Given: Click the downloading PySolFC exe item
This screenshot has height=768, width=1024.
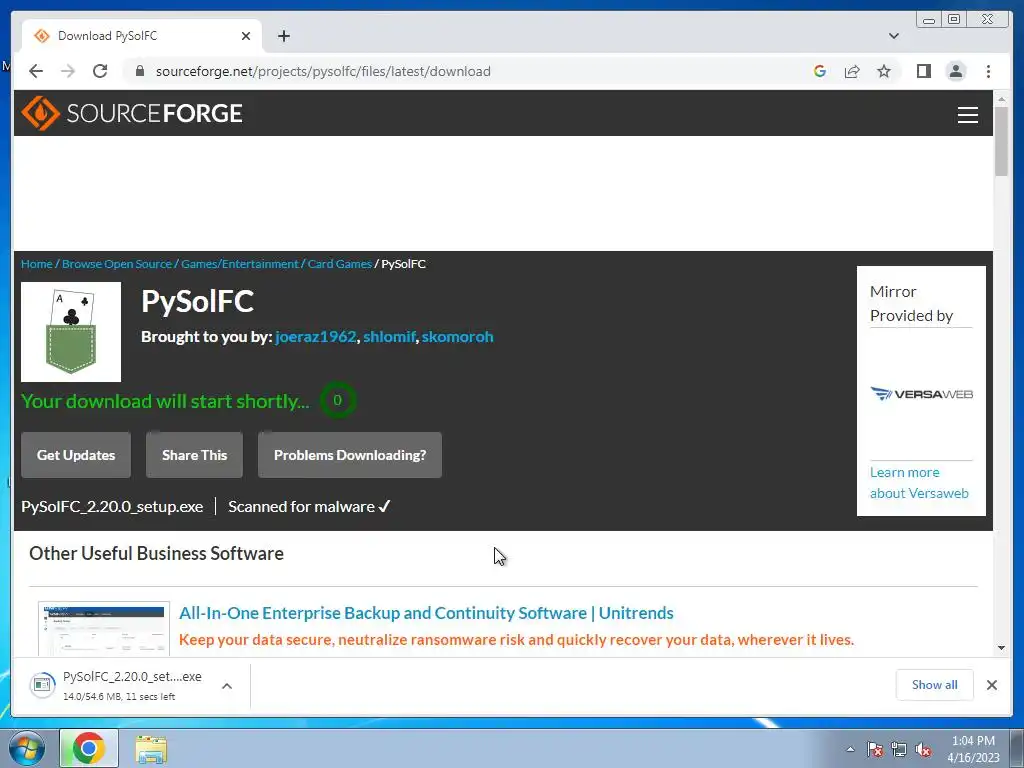Looking at the screenshot, I should 120,686.
